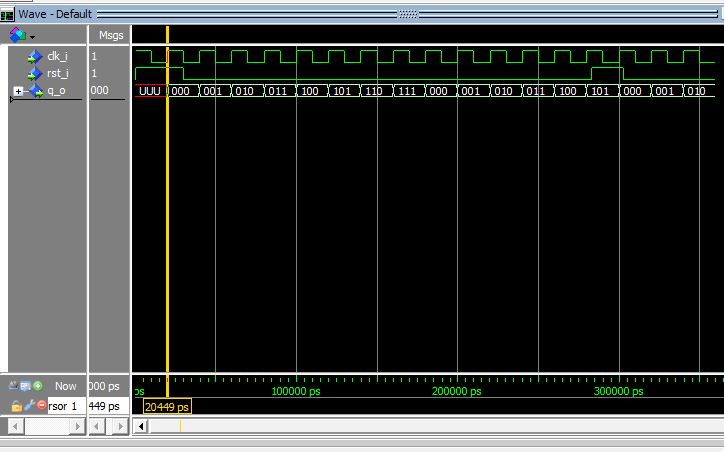Click the Wave - Default title text
The height and width of the screenshot is (452, 724).
55,14
